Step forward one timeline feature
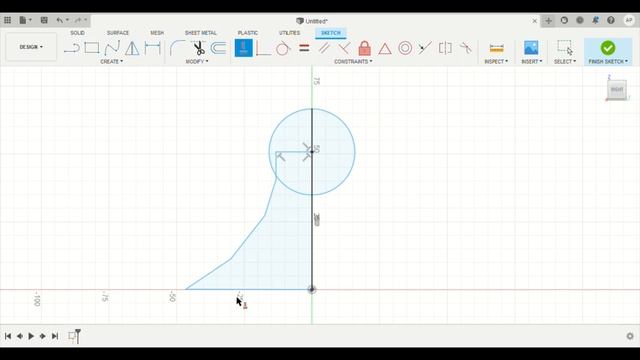Image resolution: width=640 pixels, height=360 pixels. pyautogui.click(x=43, y=336)
